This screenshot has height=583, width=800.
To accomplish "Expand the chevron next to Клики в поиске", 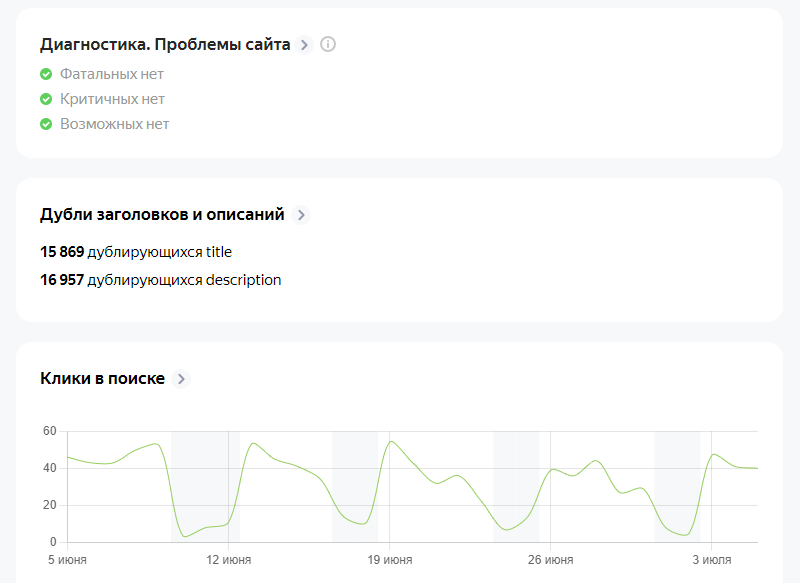I will 181,379.
